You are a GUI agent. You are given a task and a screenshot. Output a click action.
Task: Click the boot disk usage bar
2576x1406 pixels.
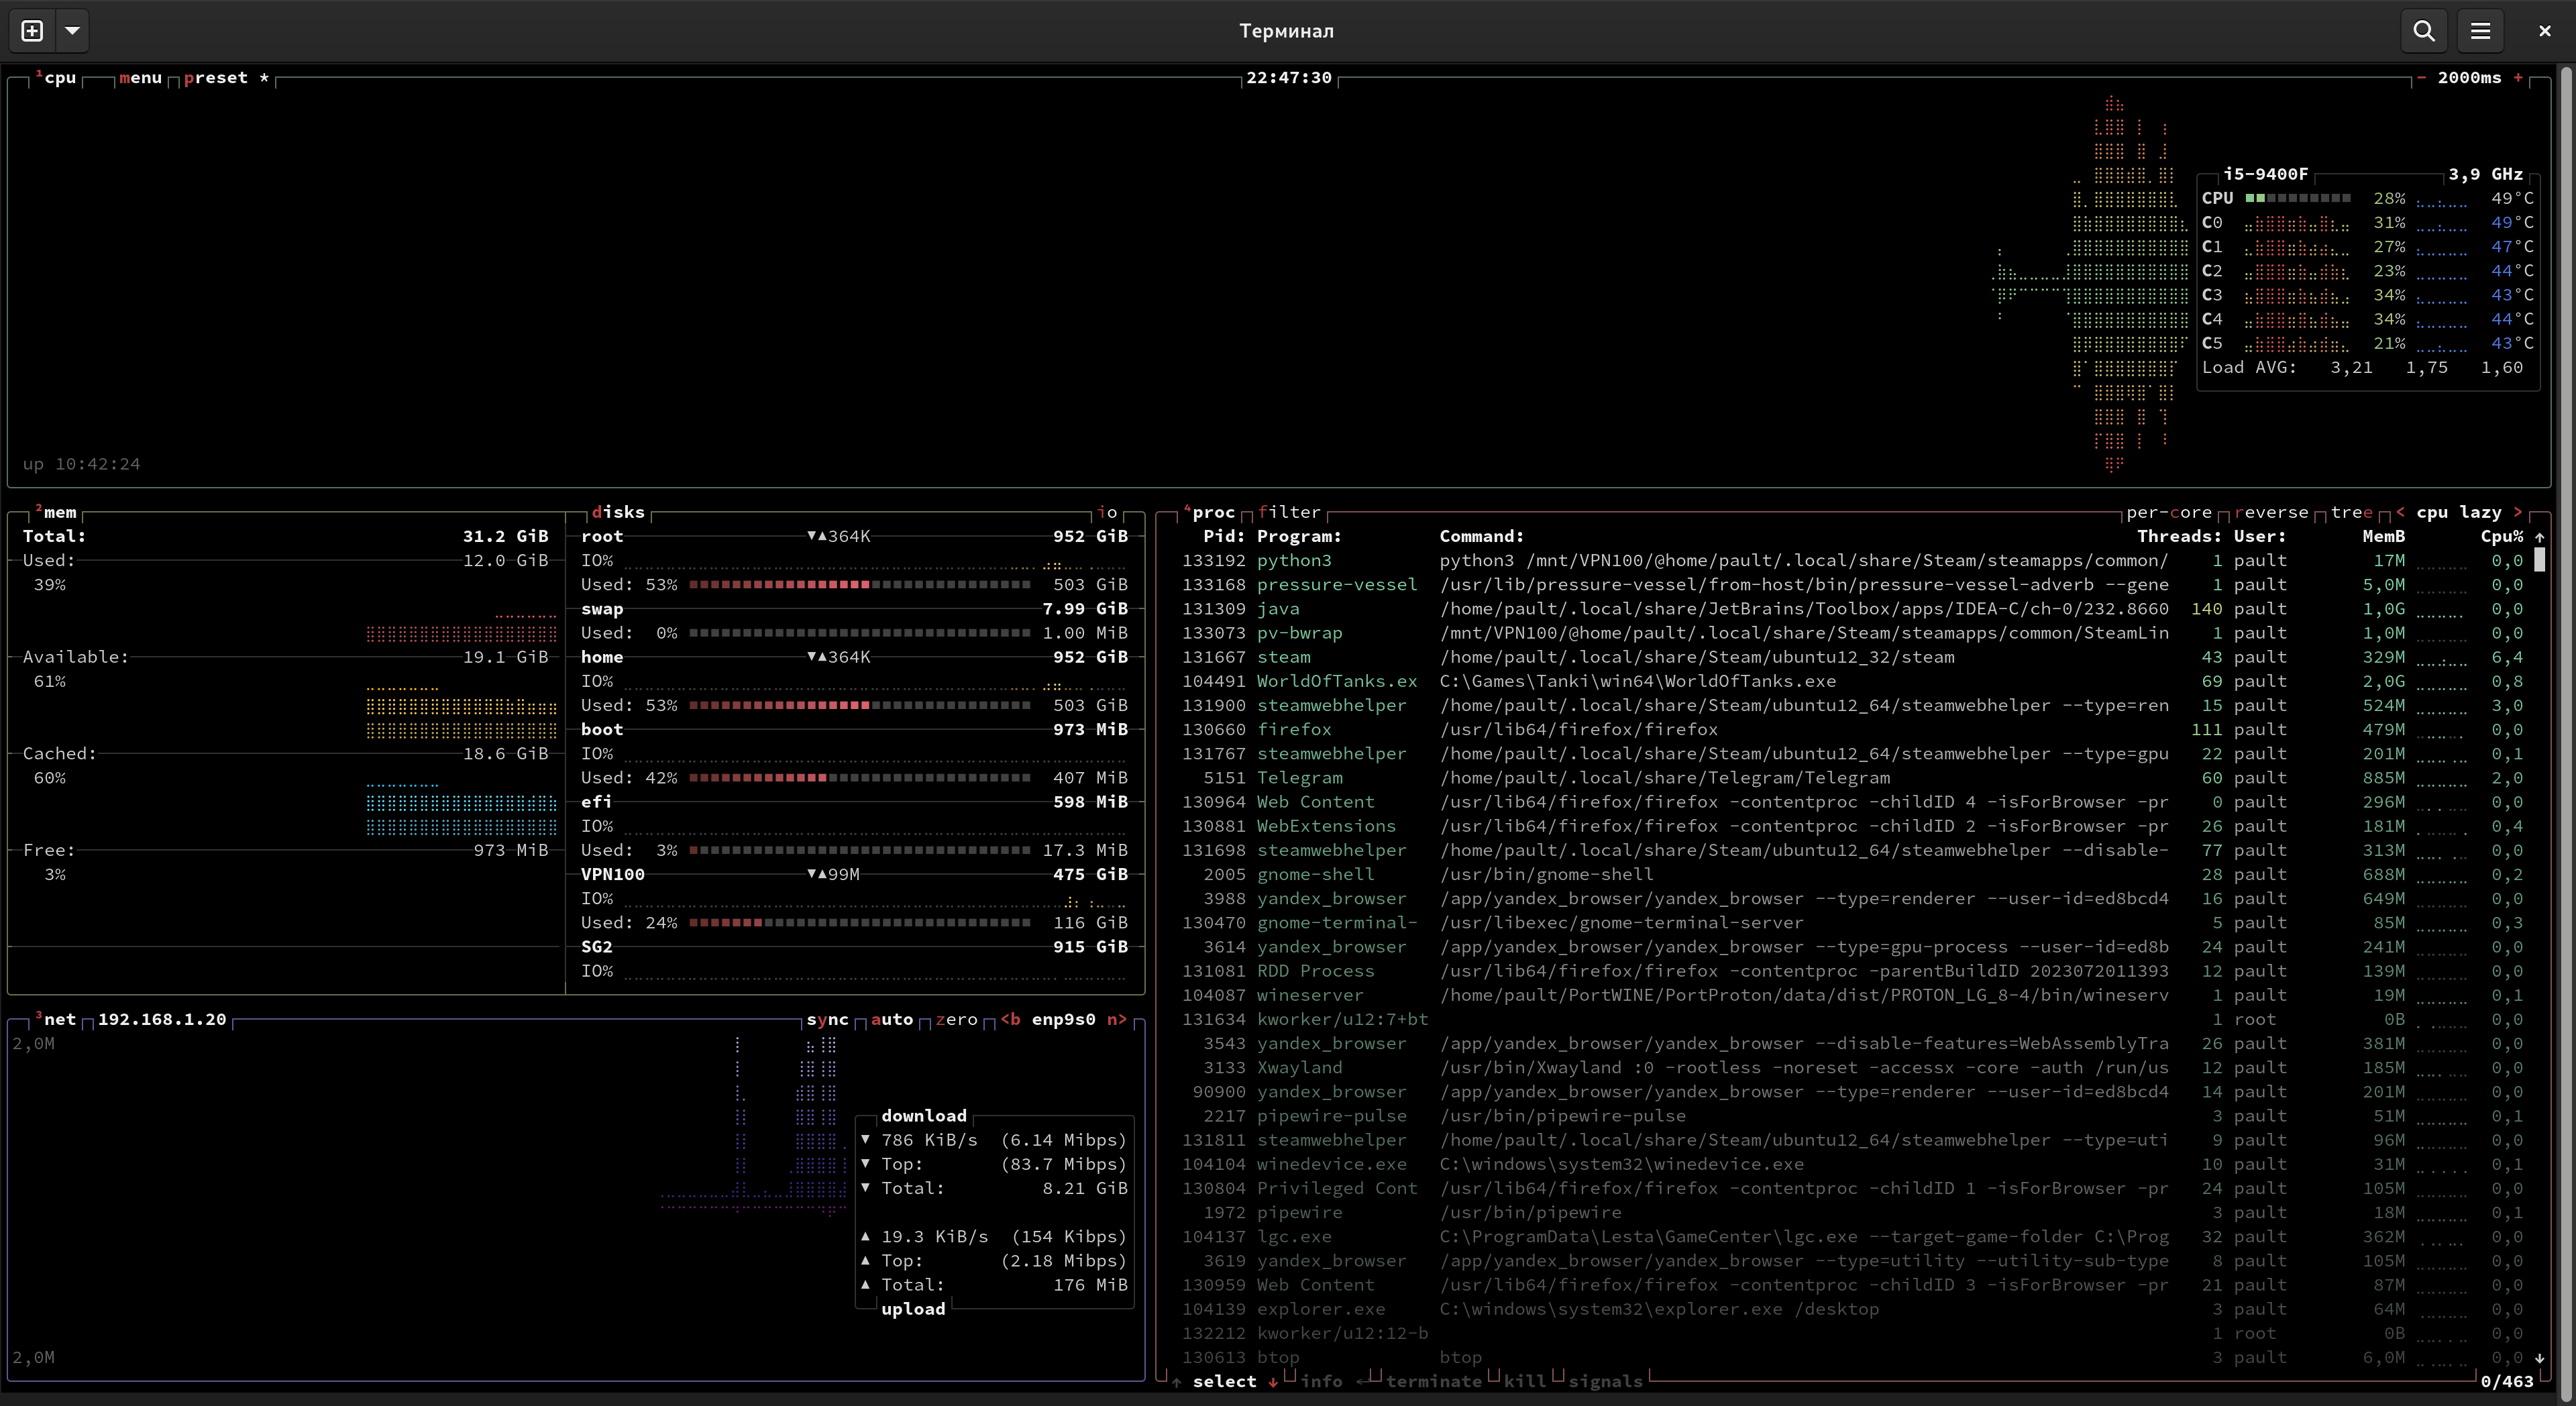coord(859,778)
